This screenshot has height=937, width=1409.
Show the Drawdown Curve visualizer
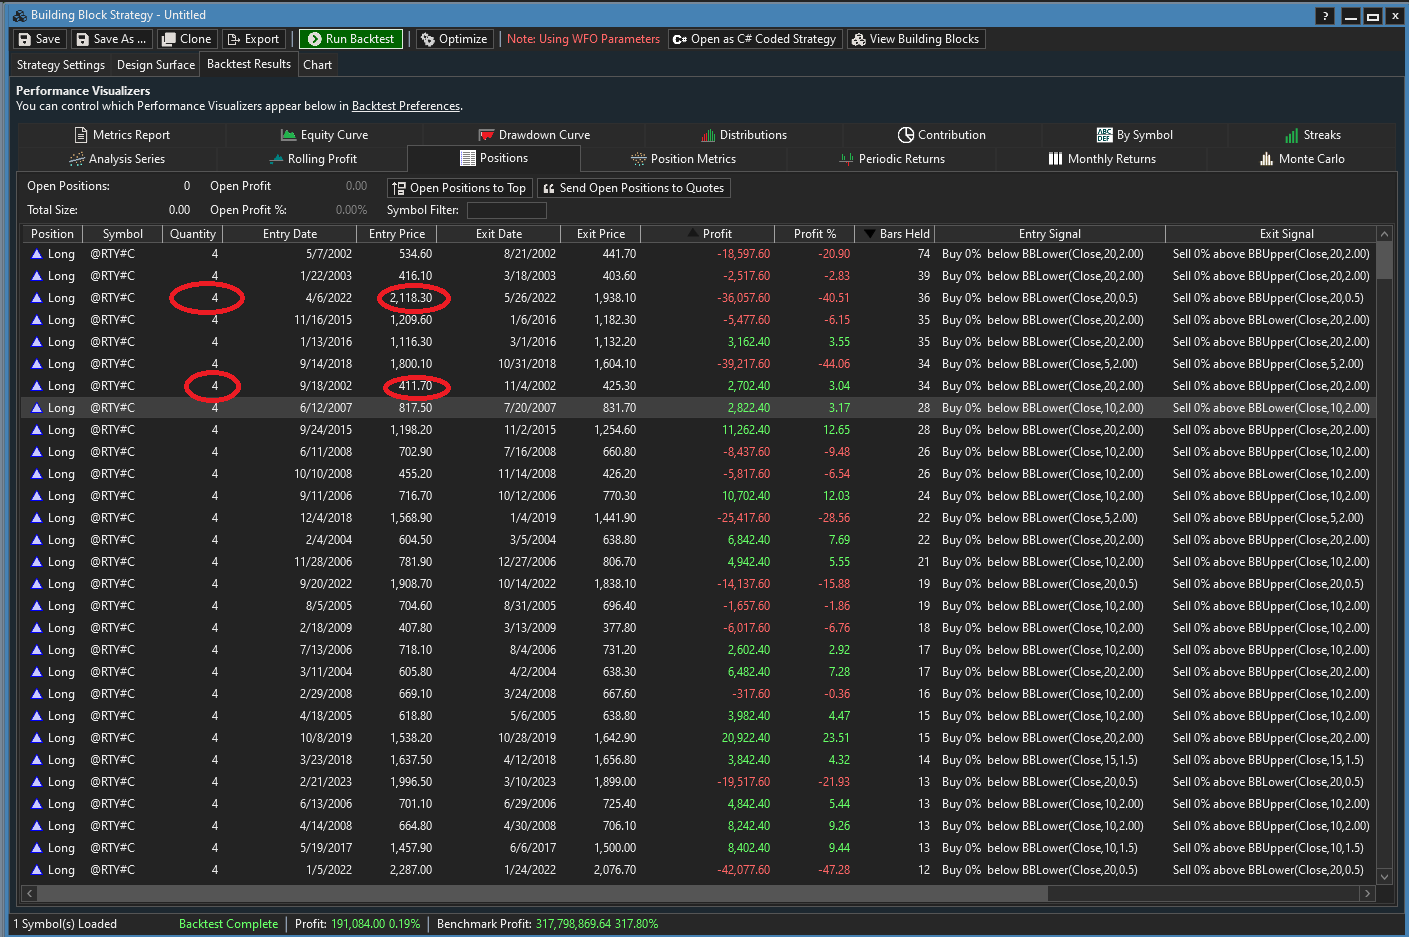(534, 135)
